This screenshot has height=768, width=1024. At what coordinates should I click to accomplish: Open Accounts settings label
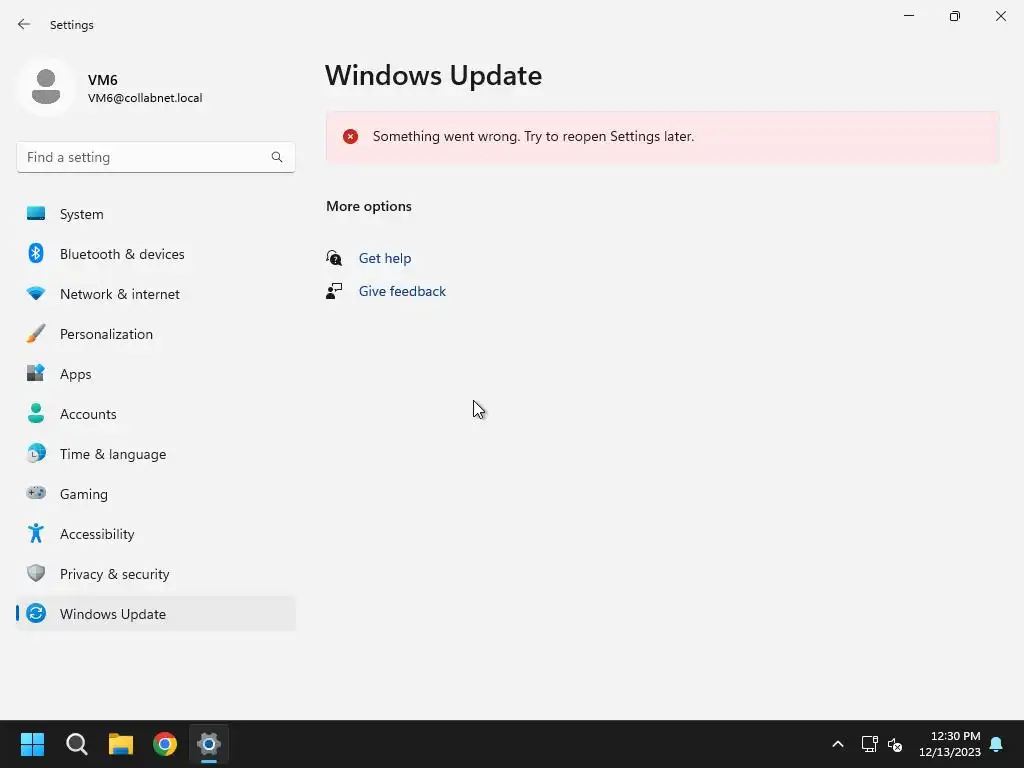pyautogui.click(x=88, y=414)
